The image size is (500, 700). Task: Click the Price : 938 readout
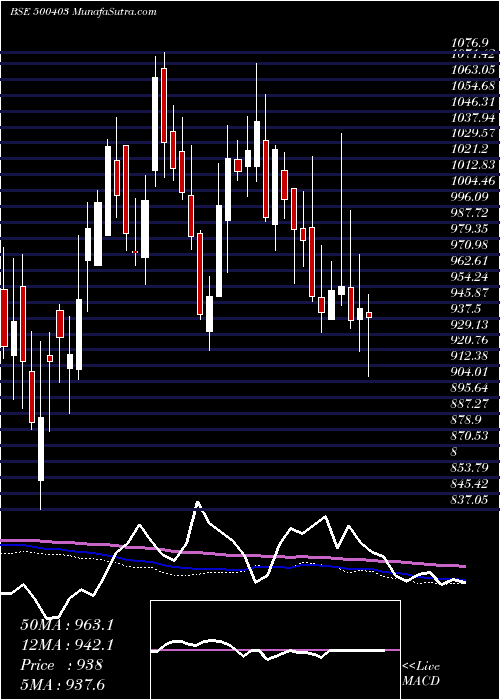[62, 665]
